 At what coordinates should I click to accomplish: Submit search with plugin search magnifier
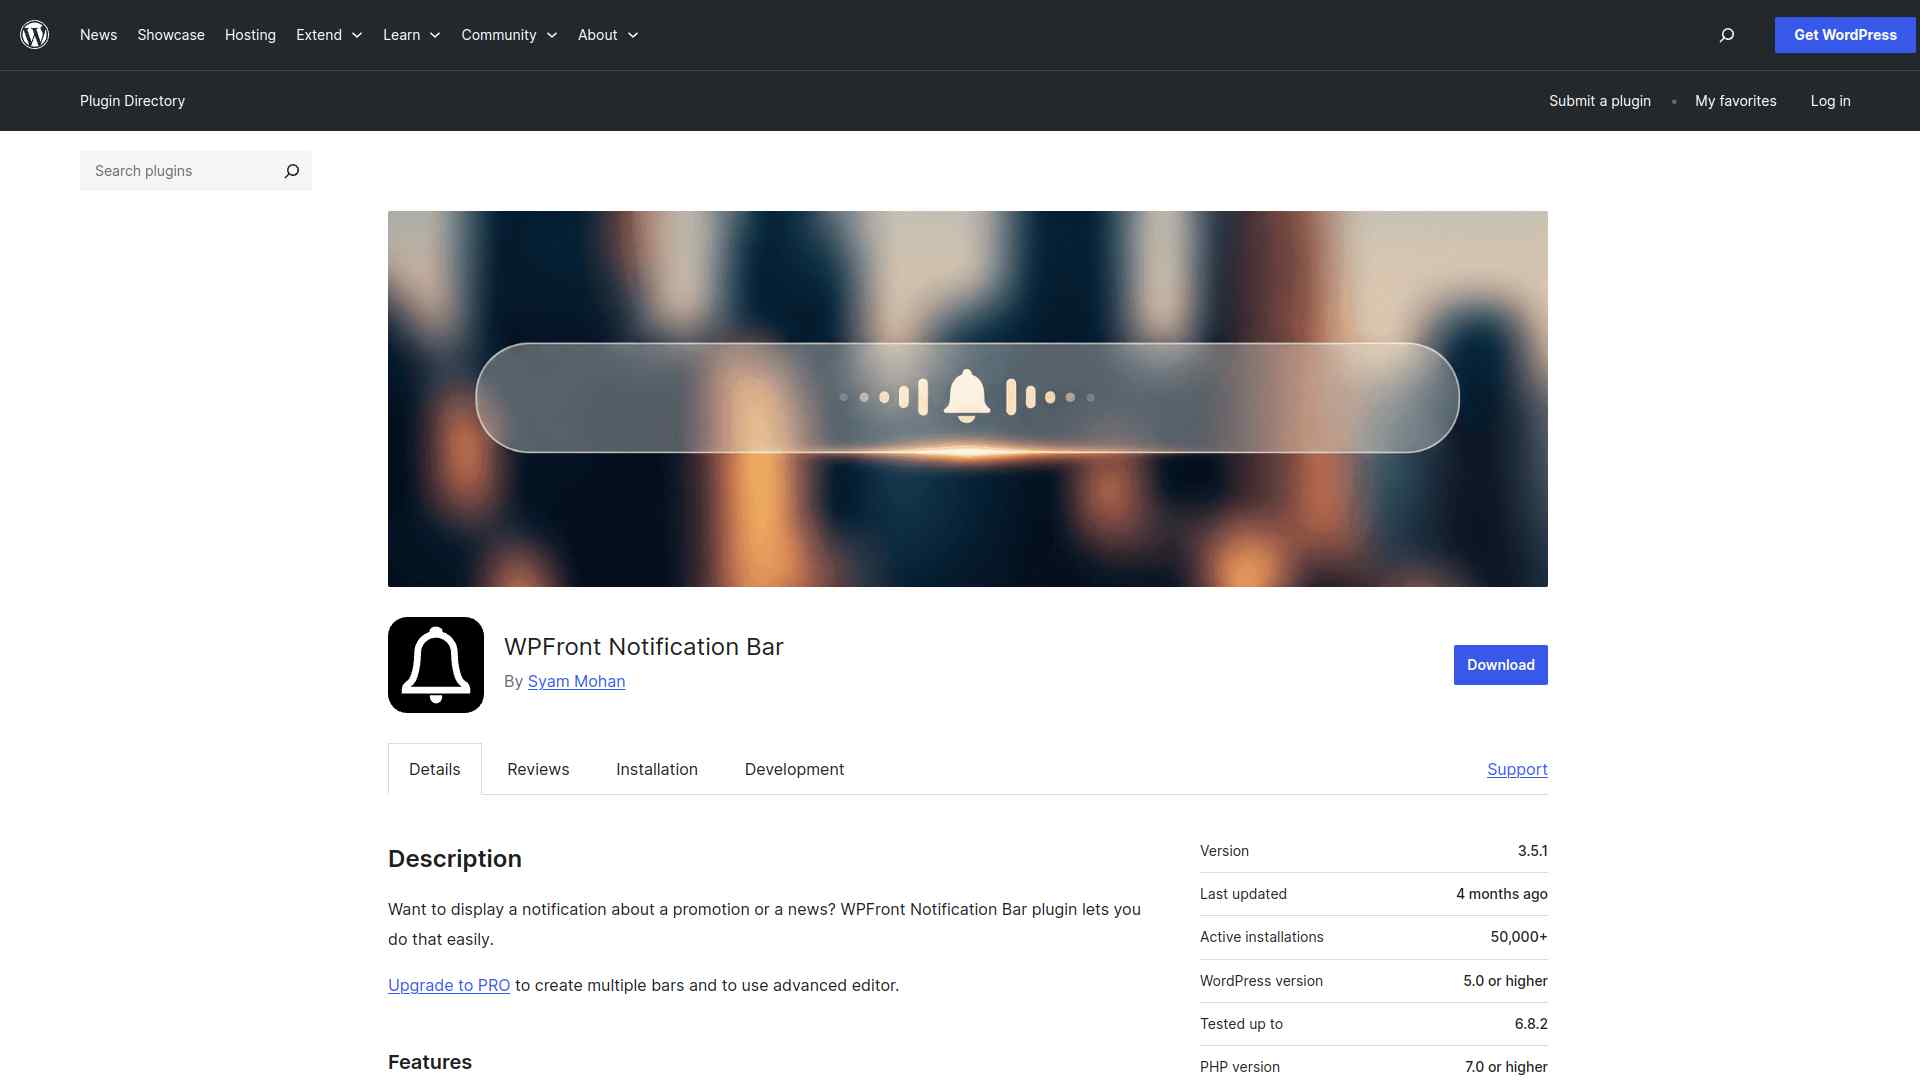pos(291,171)
